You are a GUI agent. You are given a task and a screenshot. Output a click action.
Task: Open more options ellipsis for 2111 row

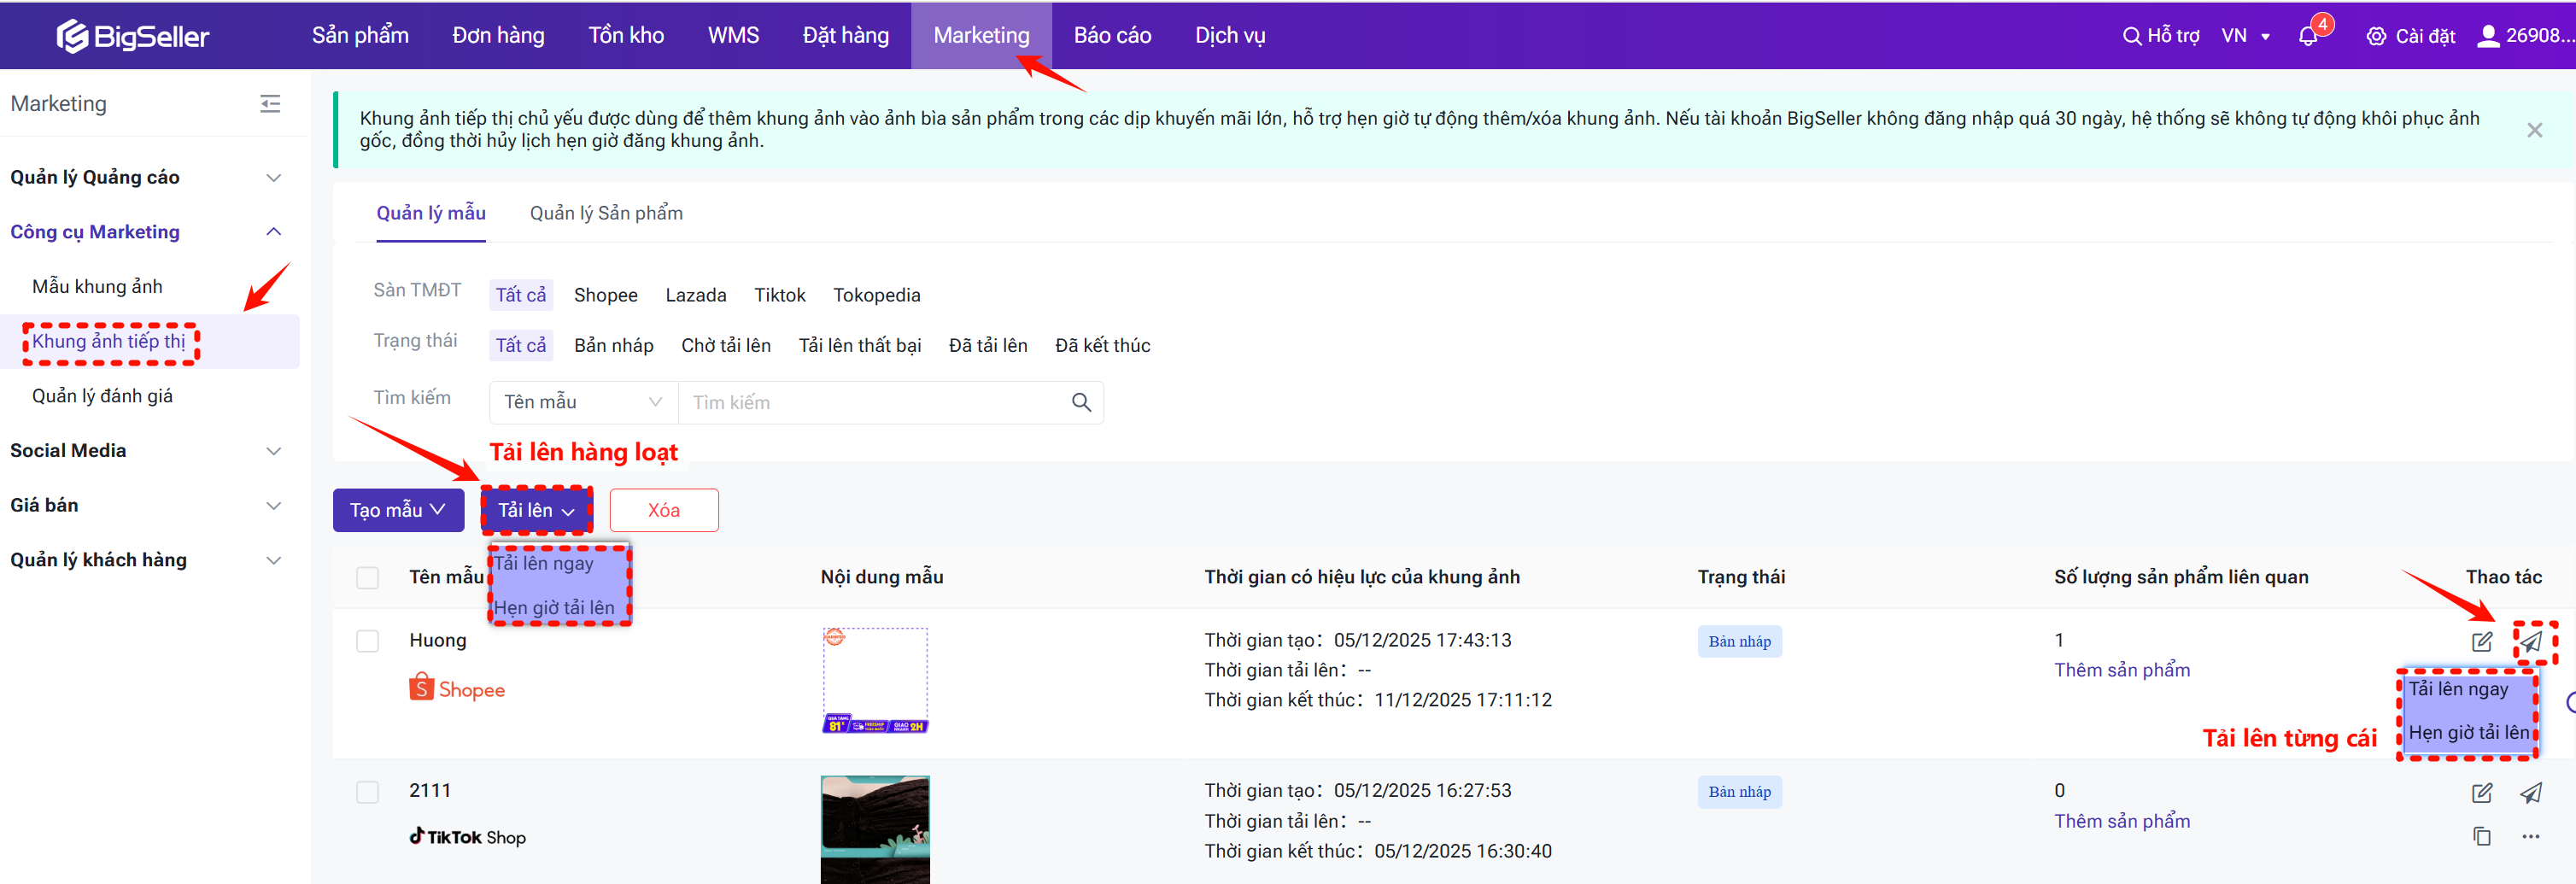click(2531, 836)
